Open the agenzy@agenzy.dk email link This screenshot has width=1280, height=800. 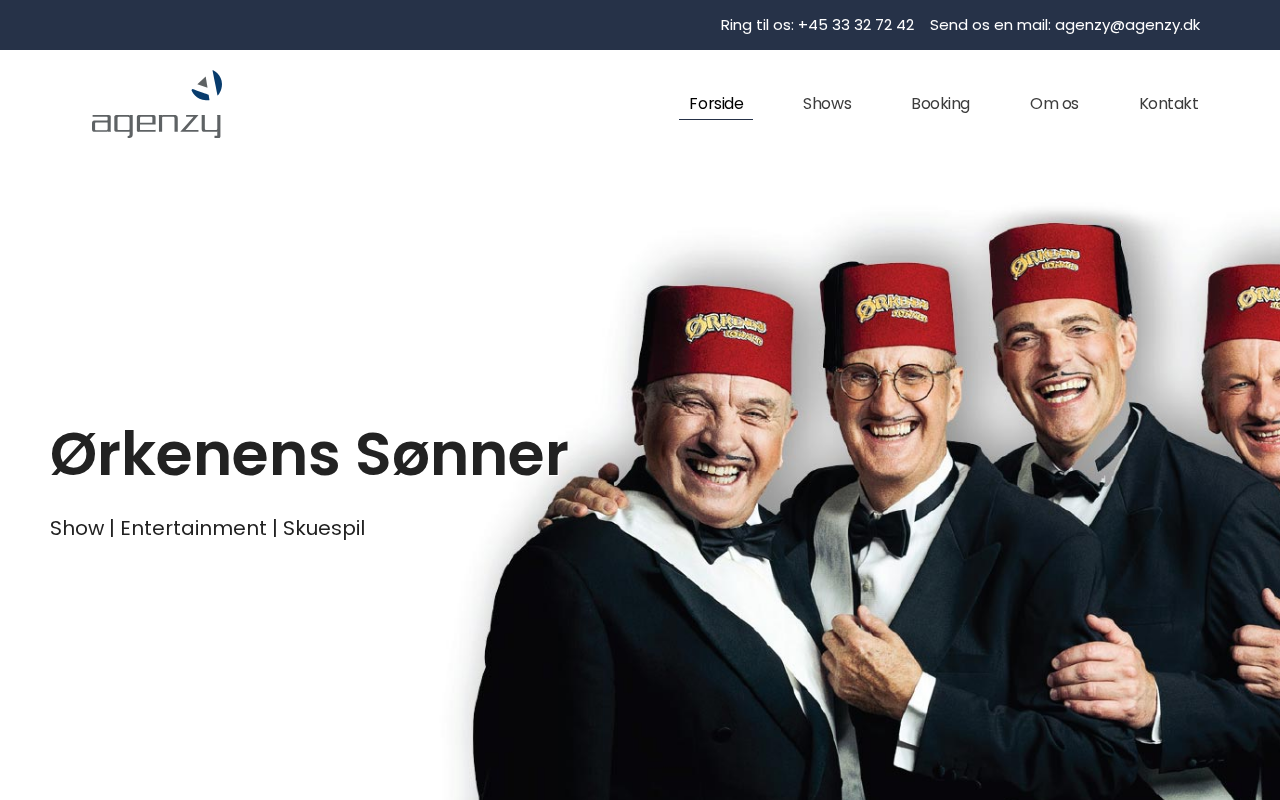(1127, 25)
